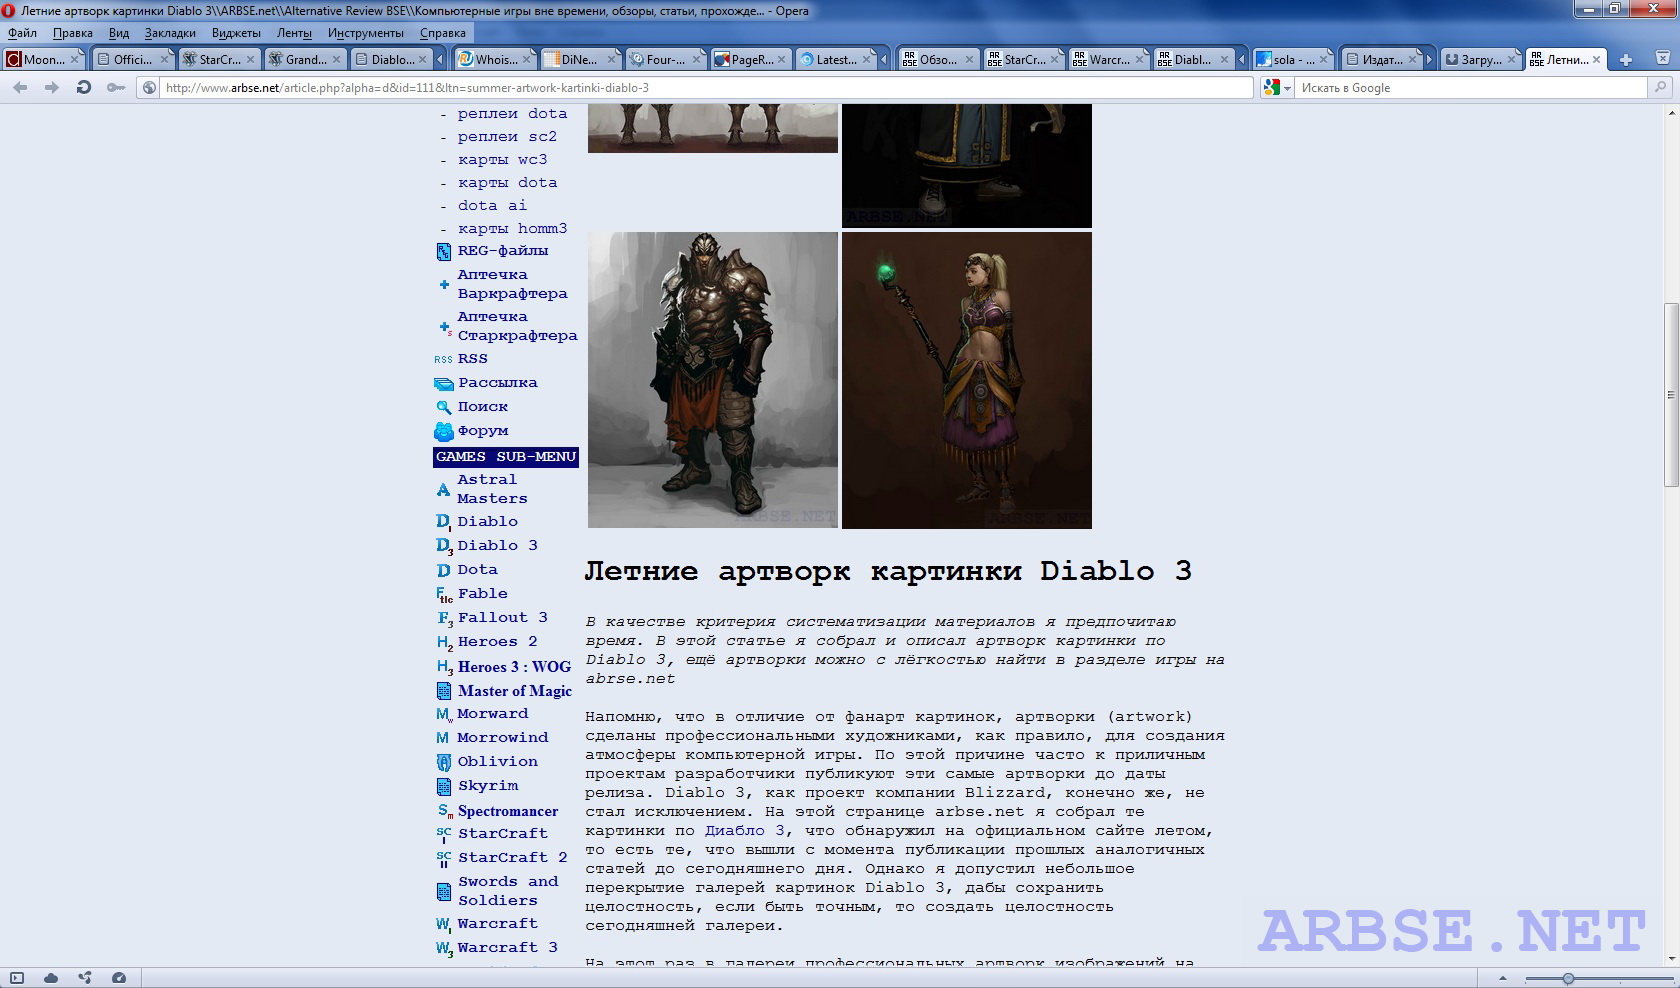Open the closed tabs trash menu

(x=1665, y=60)
